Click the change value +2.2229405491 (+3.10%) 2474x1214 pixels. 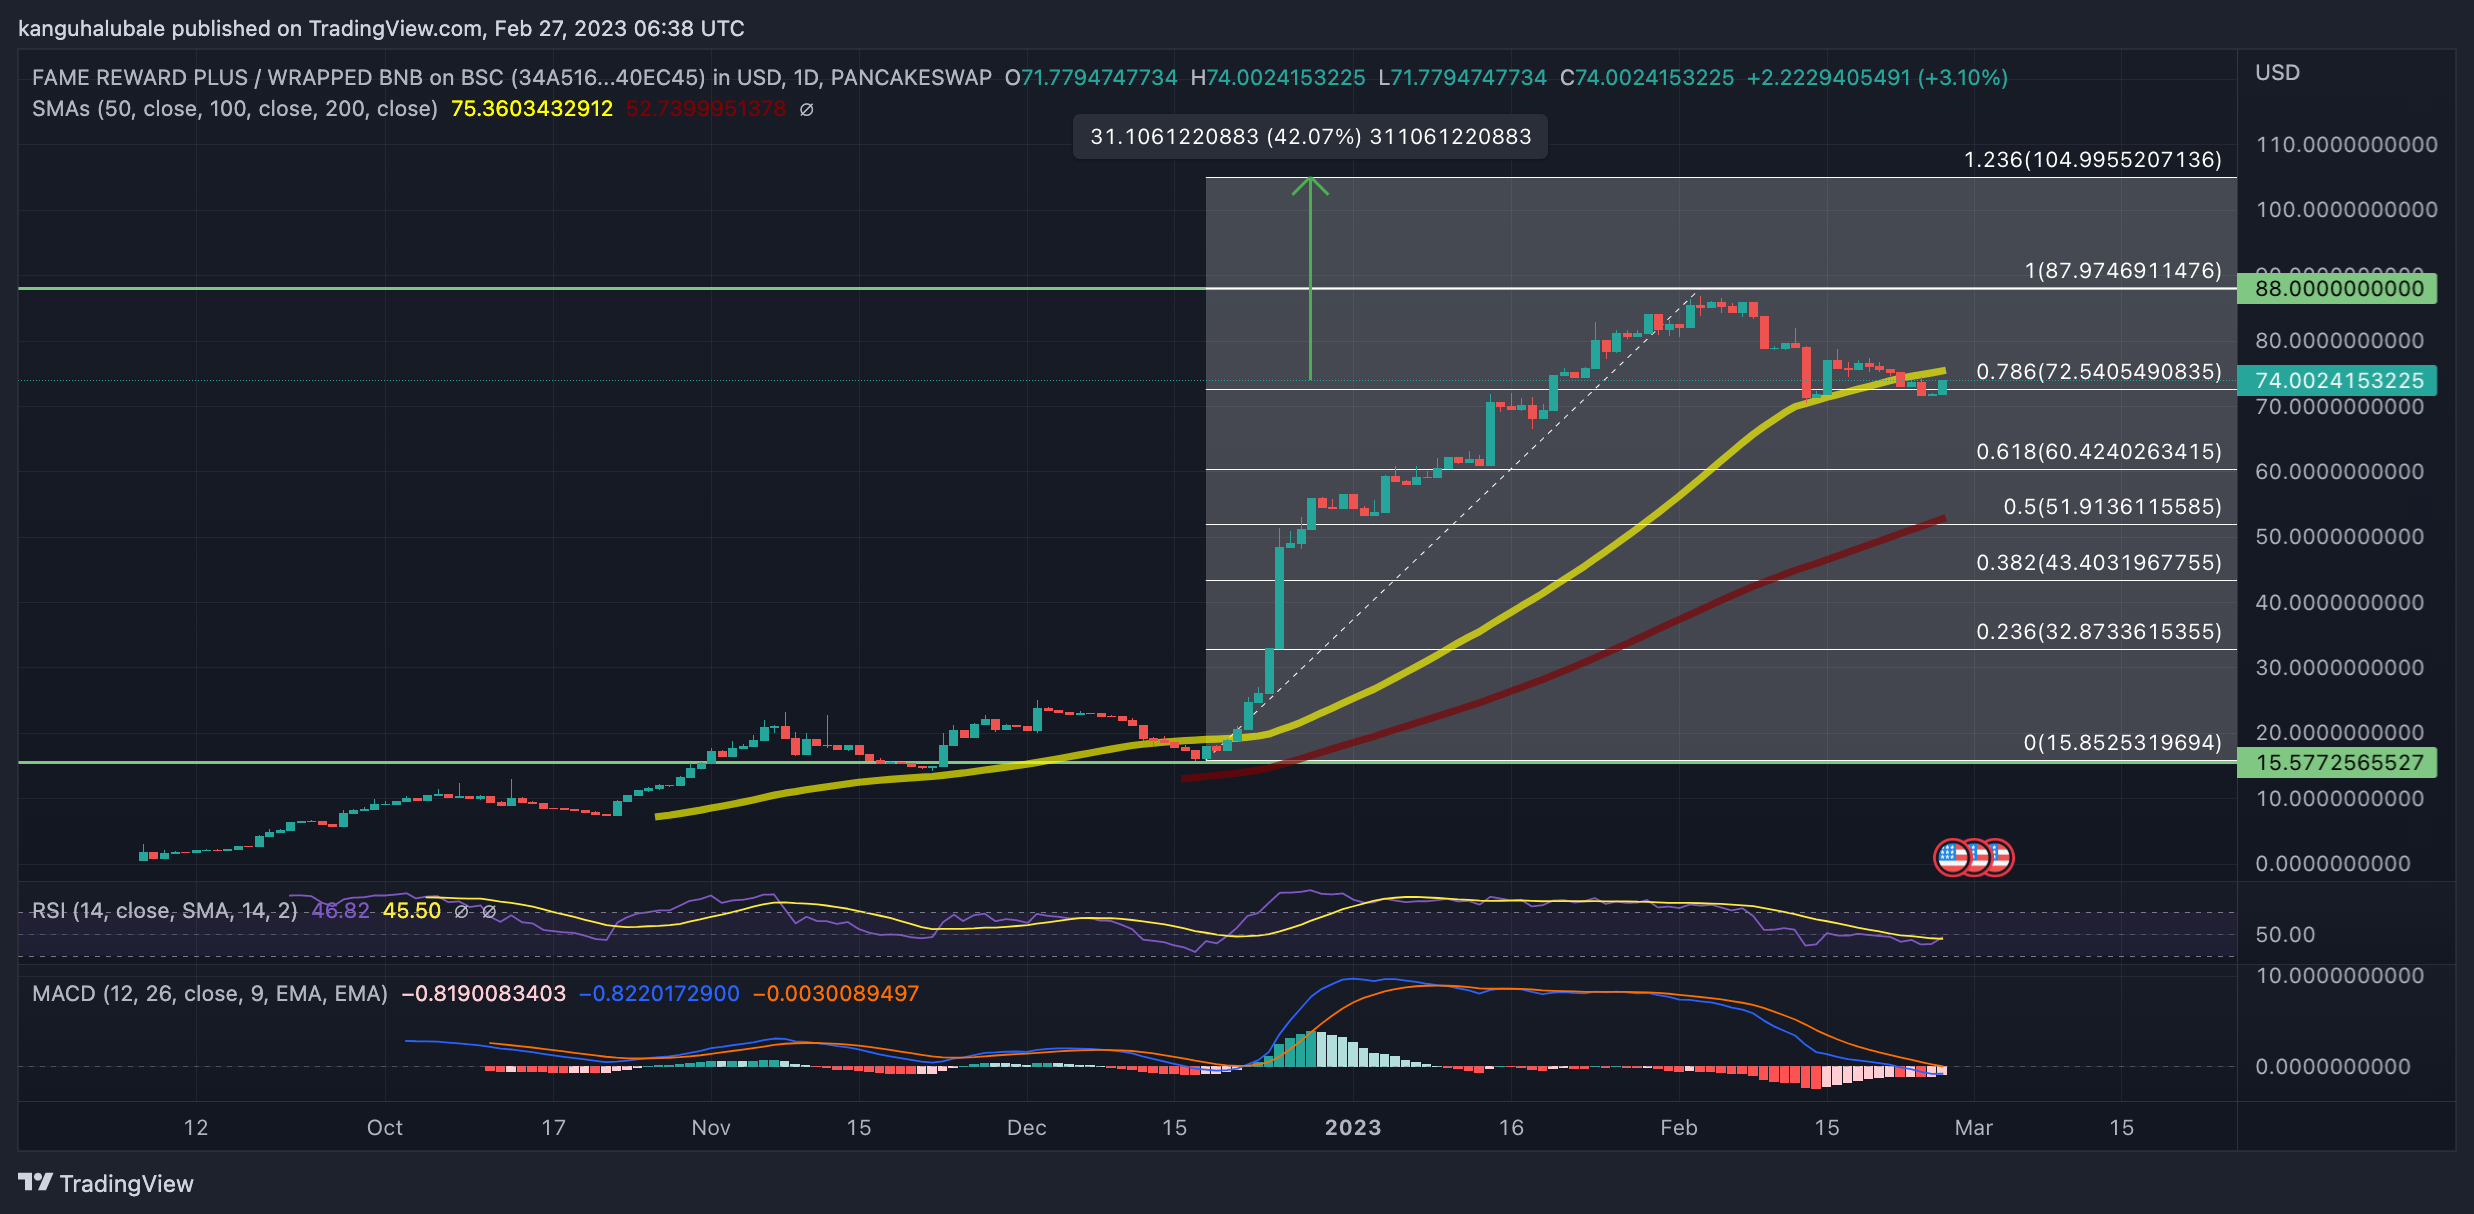coord(1877,78)
